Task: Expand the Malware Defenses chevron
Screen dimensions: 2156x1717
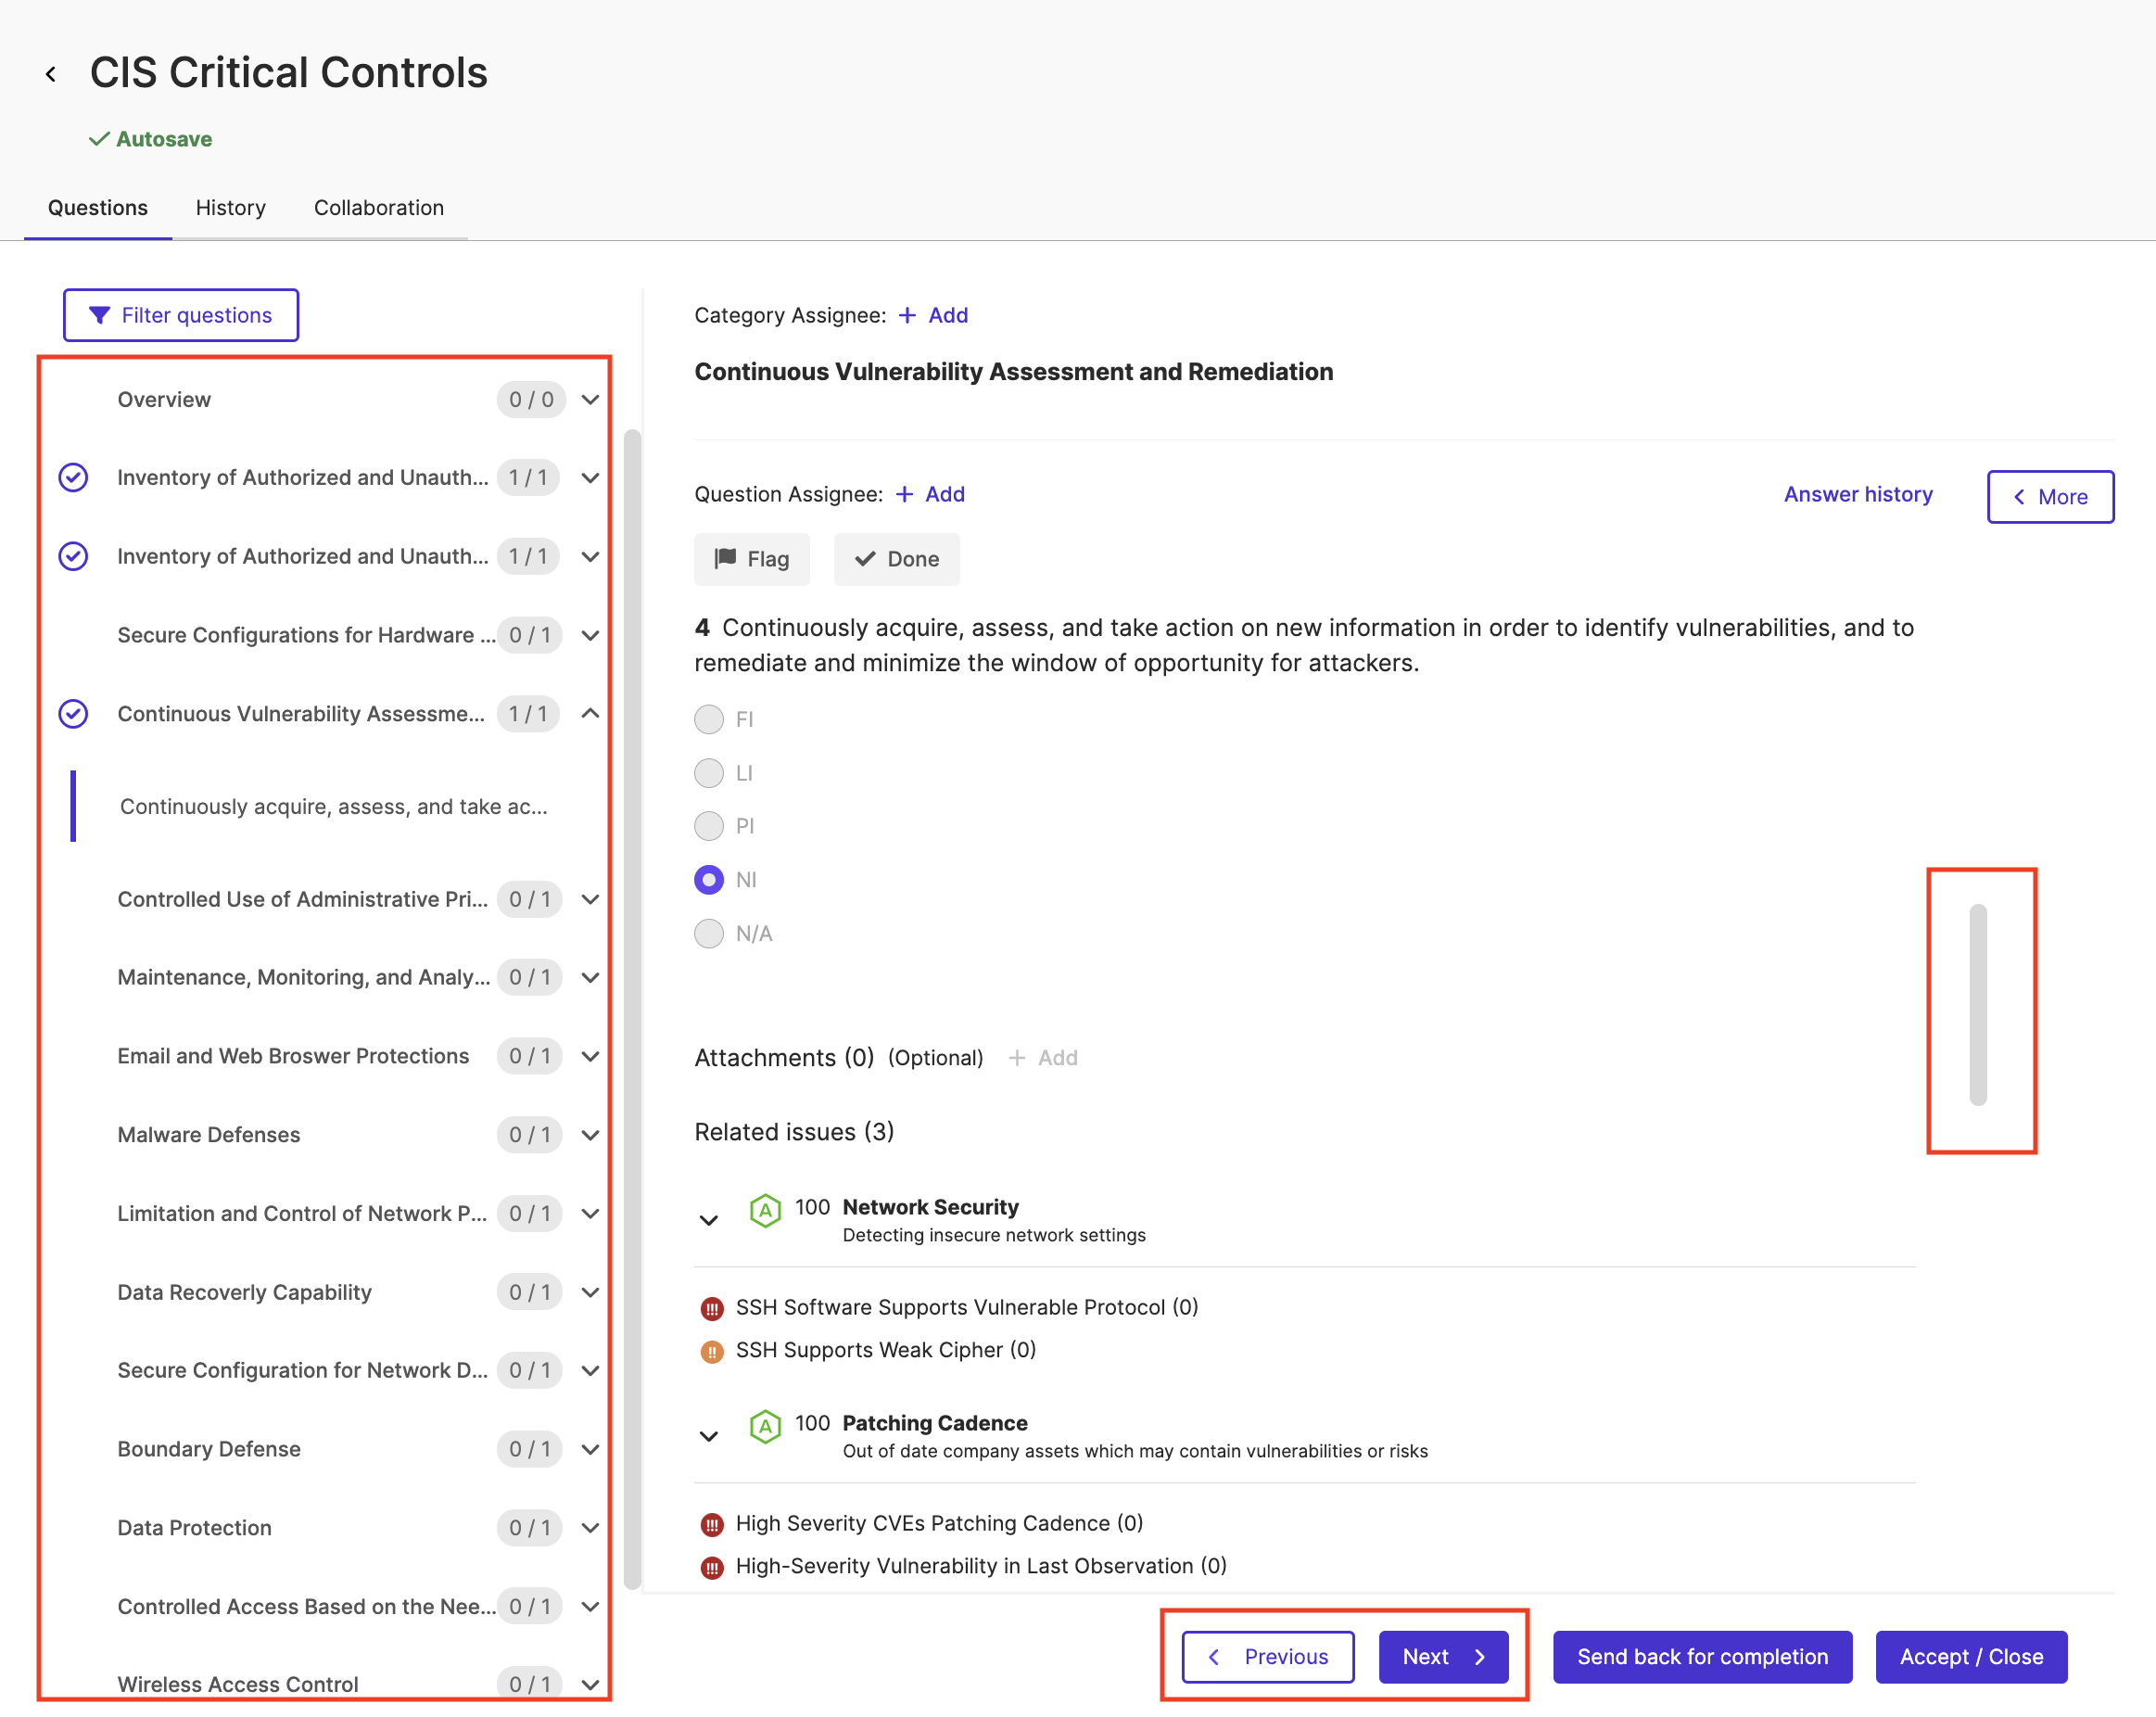Action: 591,1135
